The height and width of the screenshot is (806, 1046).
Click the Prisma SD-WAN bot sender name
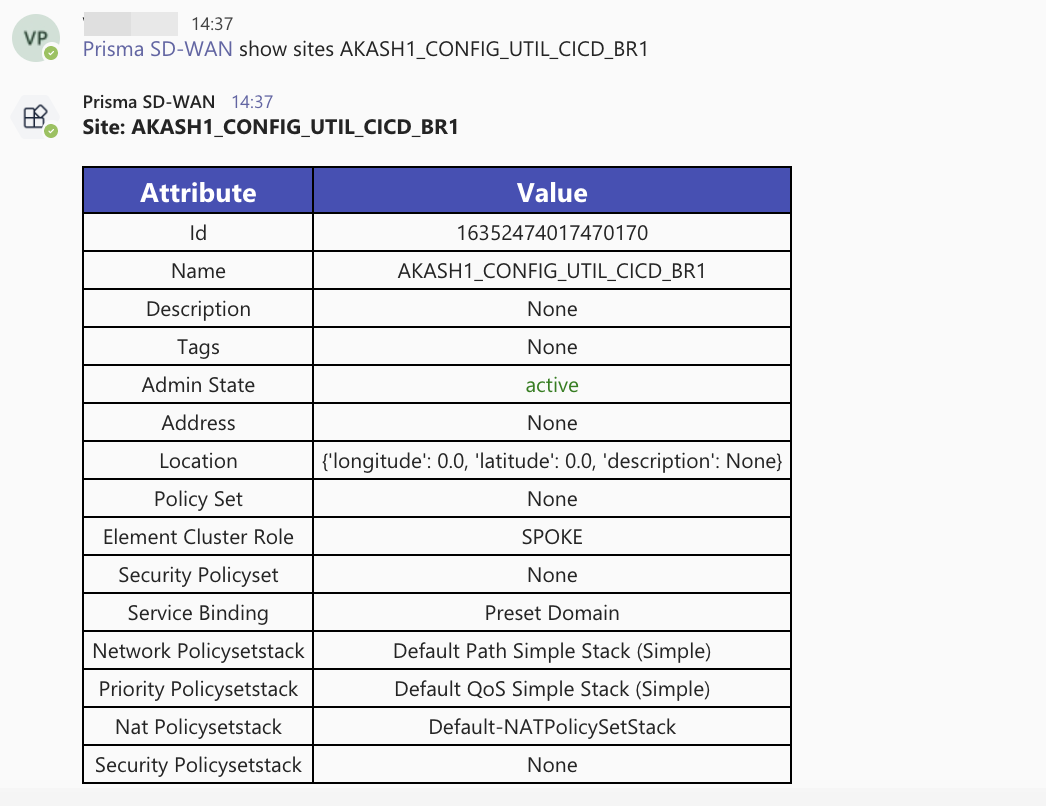pos(149,102)
